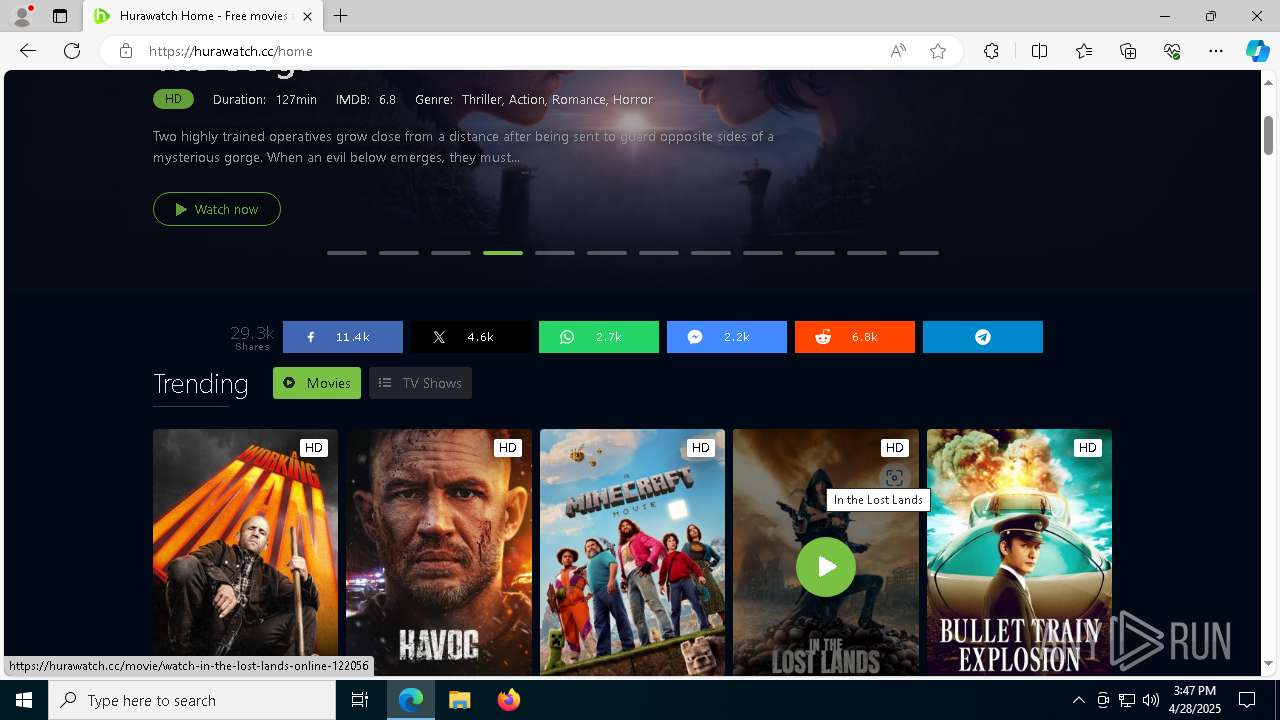
Task: Go back to the previous page
Action: pyautogui.click(x=28, y=51)
